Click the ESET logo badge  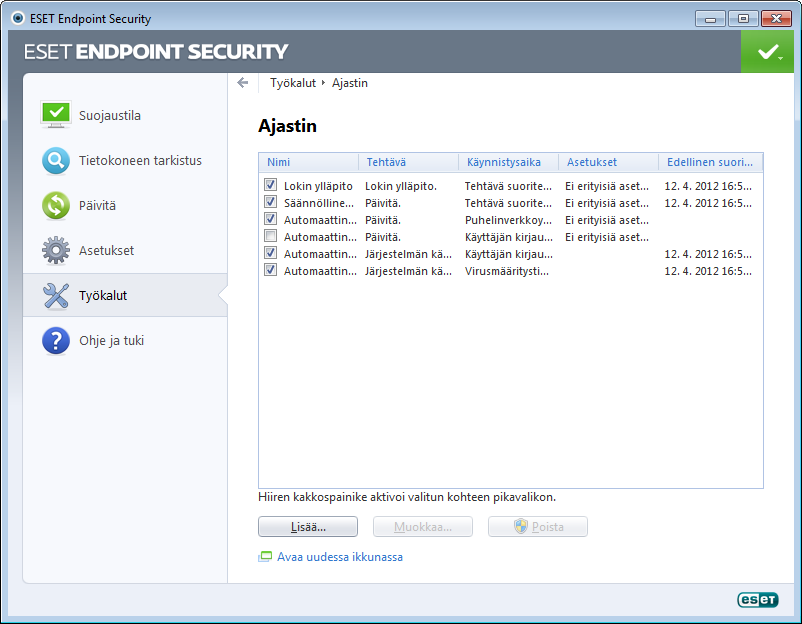[x=758, y=599]
